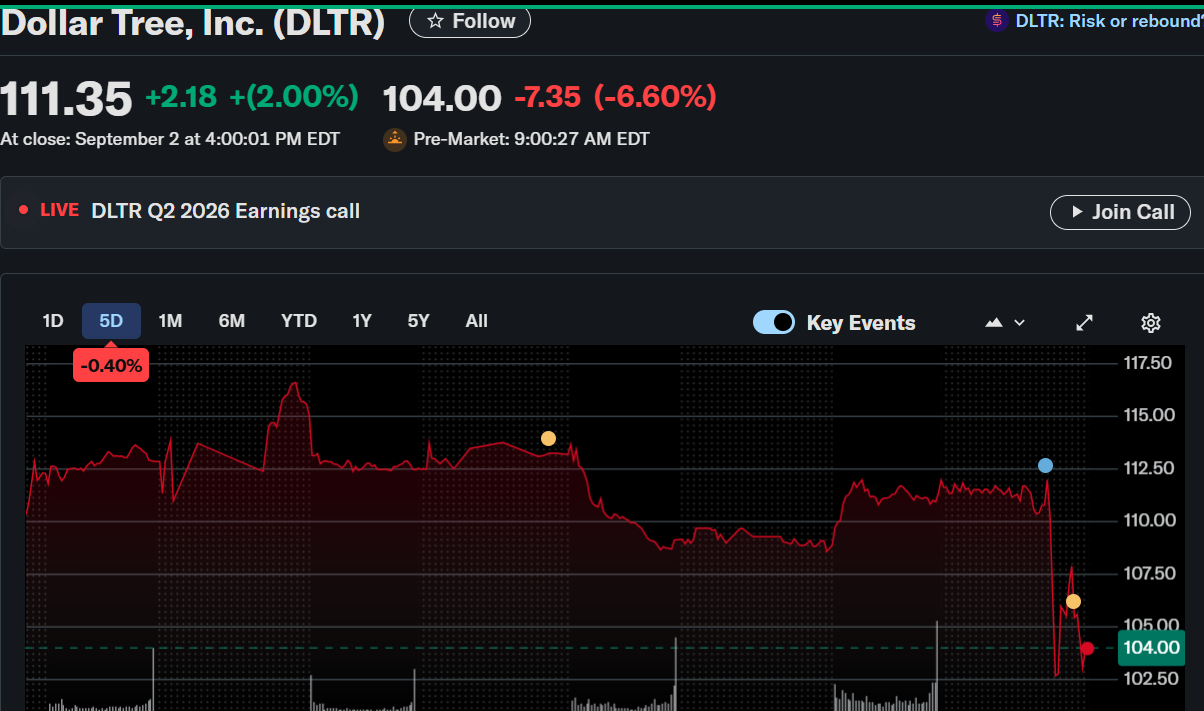The image size is (1204, 711).
Task: Click the red current-price dot on chart
Action: coord(1087,648)
